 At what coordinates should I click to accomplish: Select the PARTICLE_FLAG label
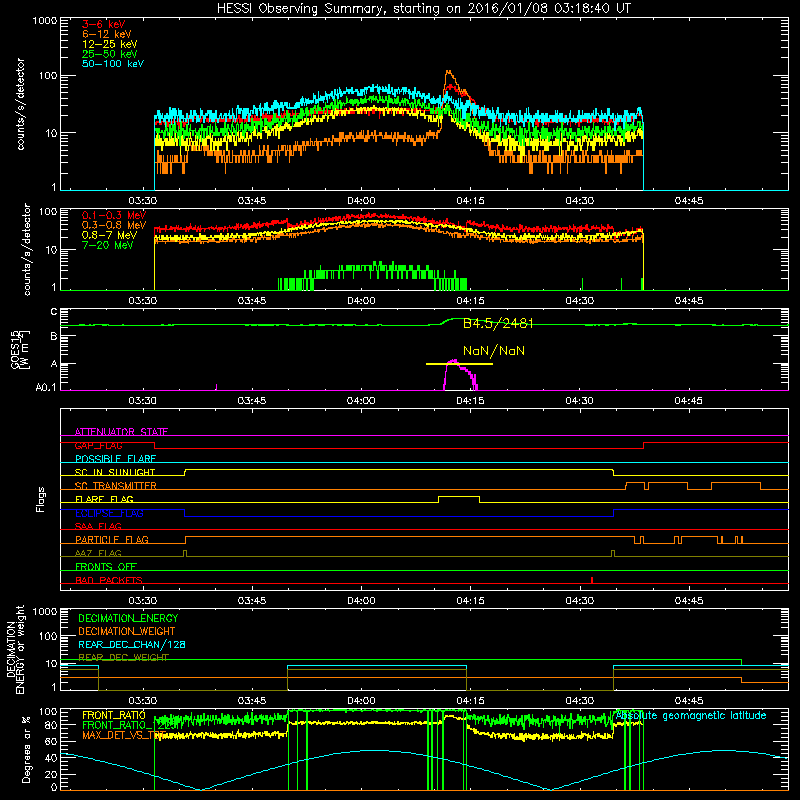[112, 540]
